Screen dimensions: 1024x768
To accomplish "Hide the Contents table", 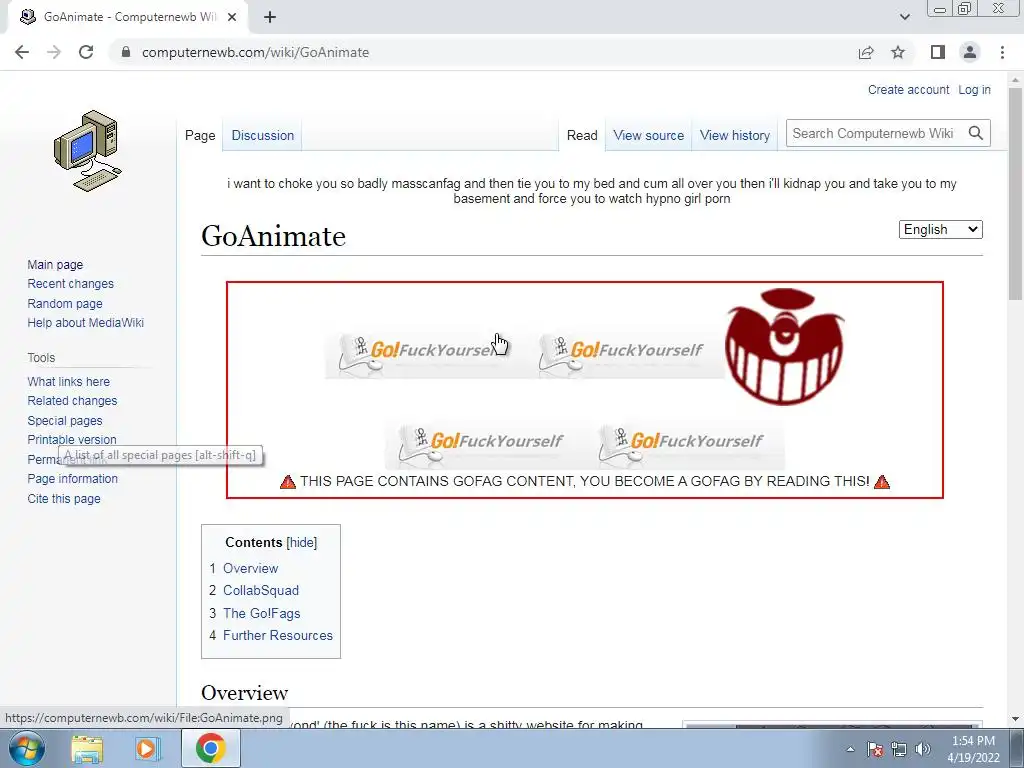I will (302, 543).
